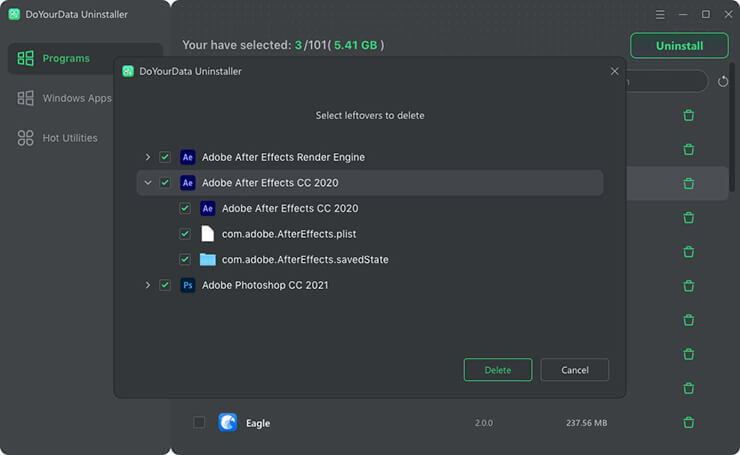
Task: Confirm with the Delete button
Action: pos(498,370)
